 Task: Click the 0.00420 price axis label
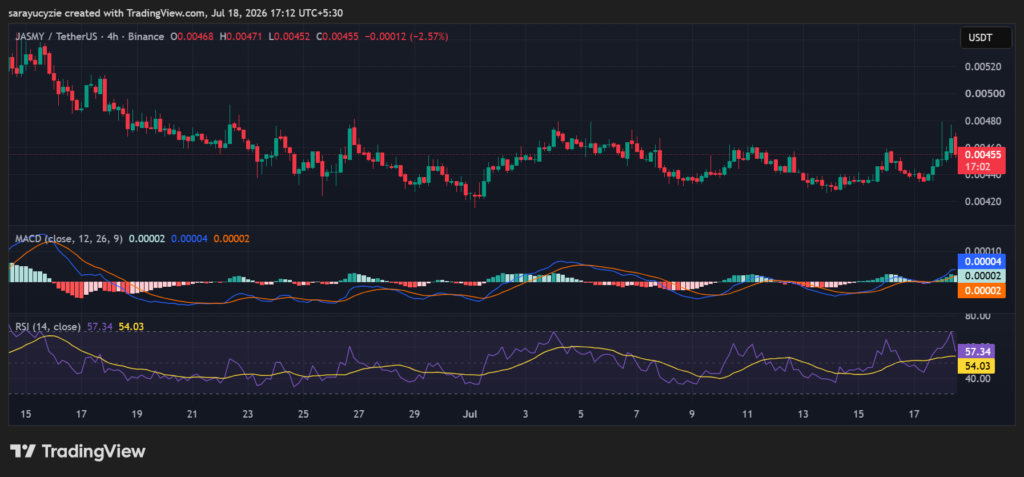pyautogui.click(x=982, y=201)
